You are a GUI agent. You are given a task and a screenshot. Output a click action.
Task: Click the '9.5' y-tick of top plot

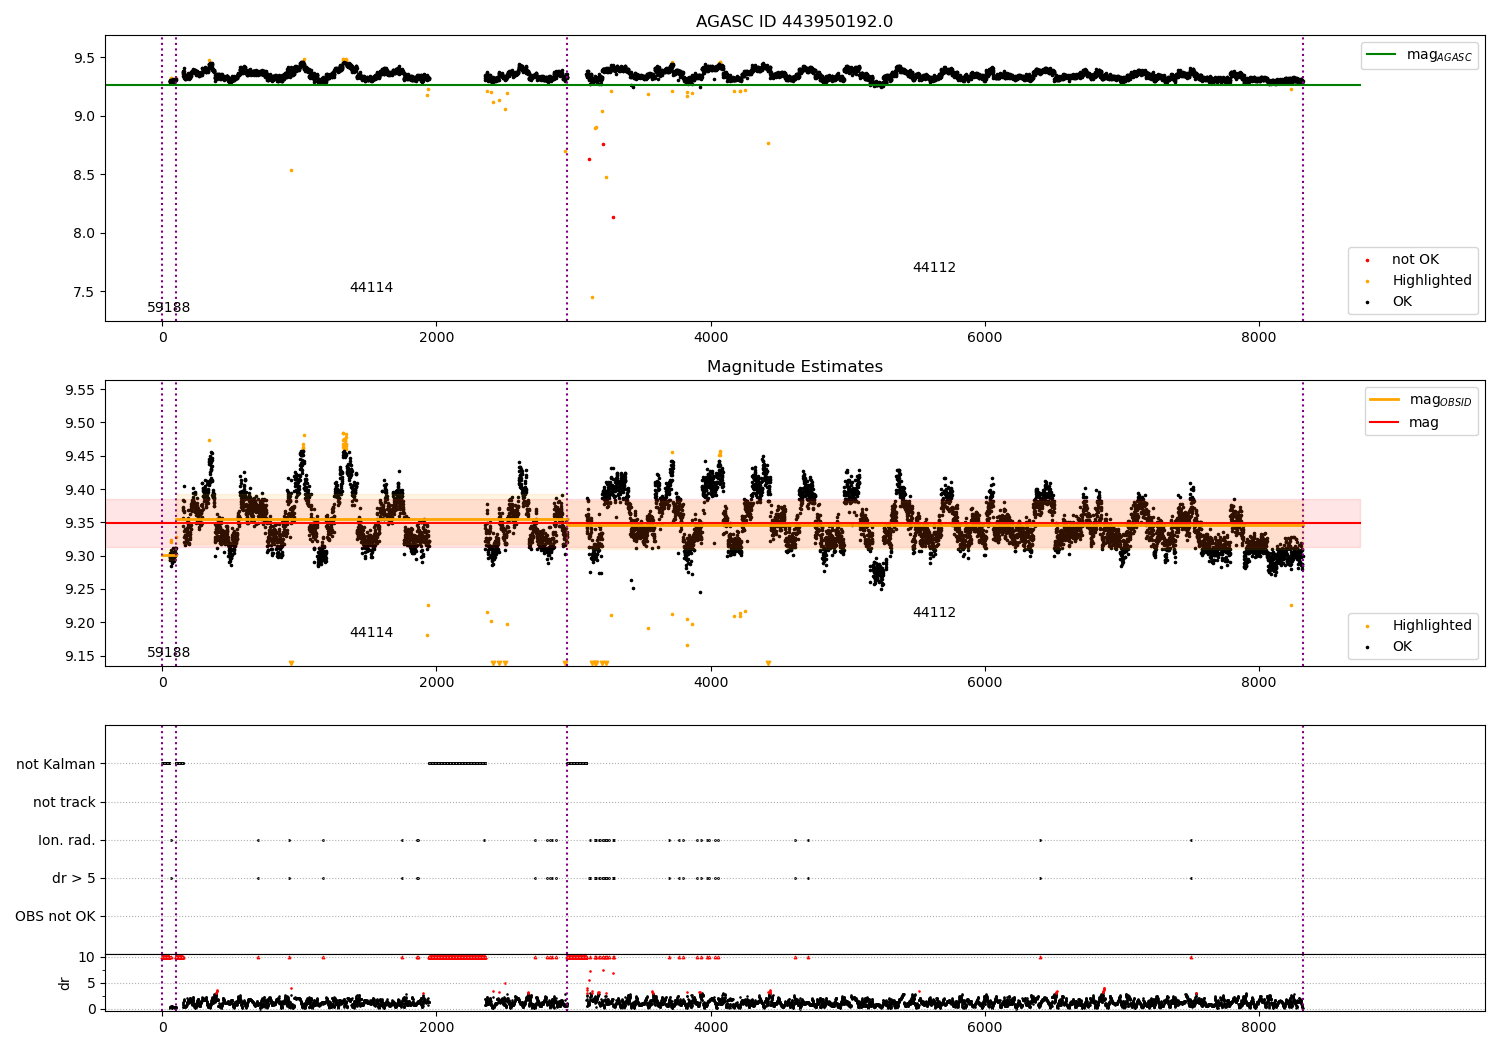coord(84,58)
